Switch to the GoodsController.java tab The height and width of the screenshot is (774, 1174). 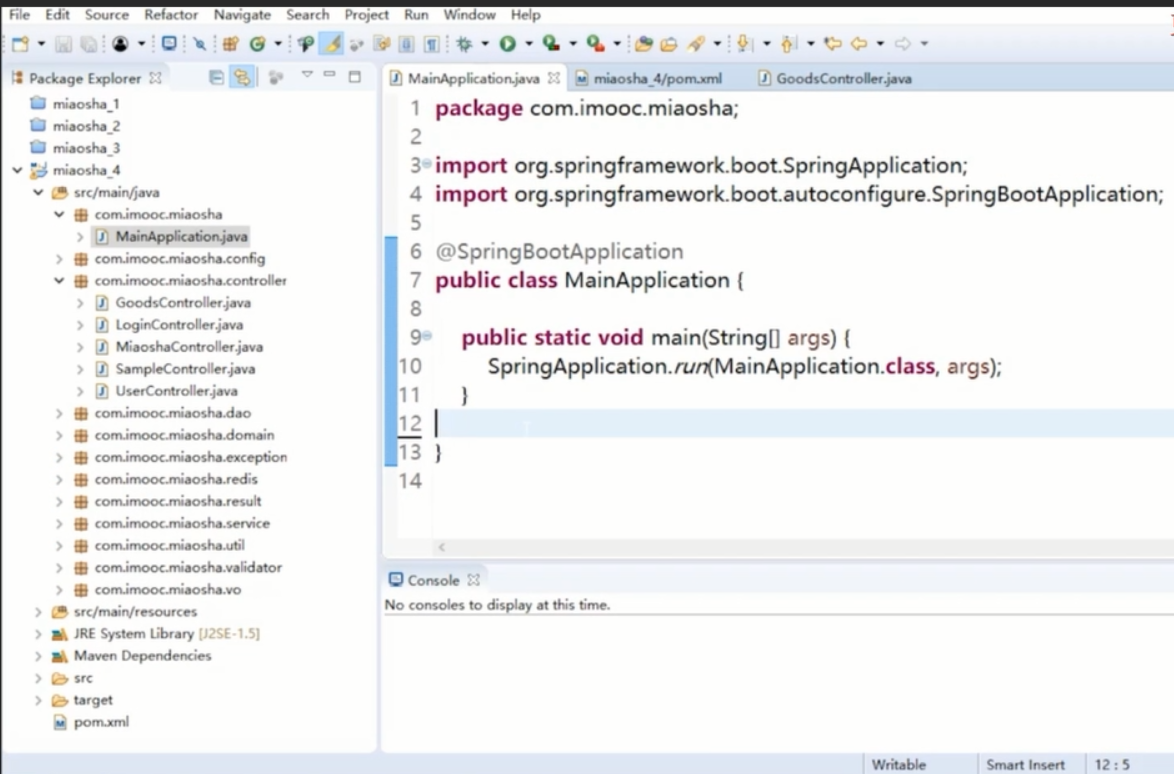[x=843, y=78]
